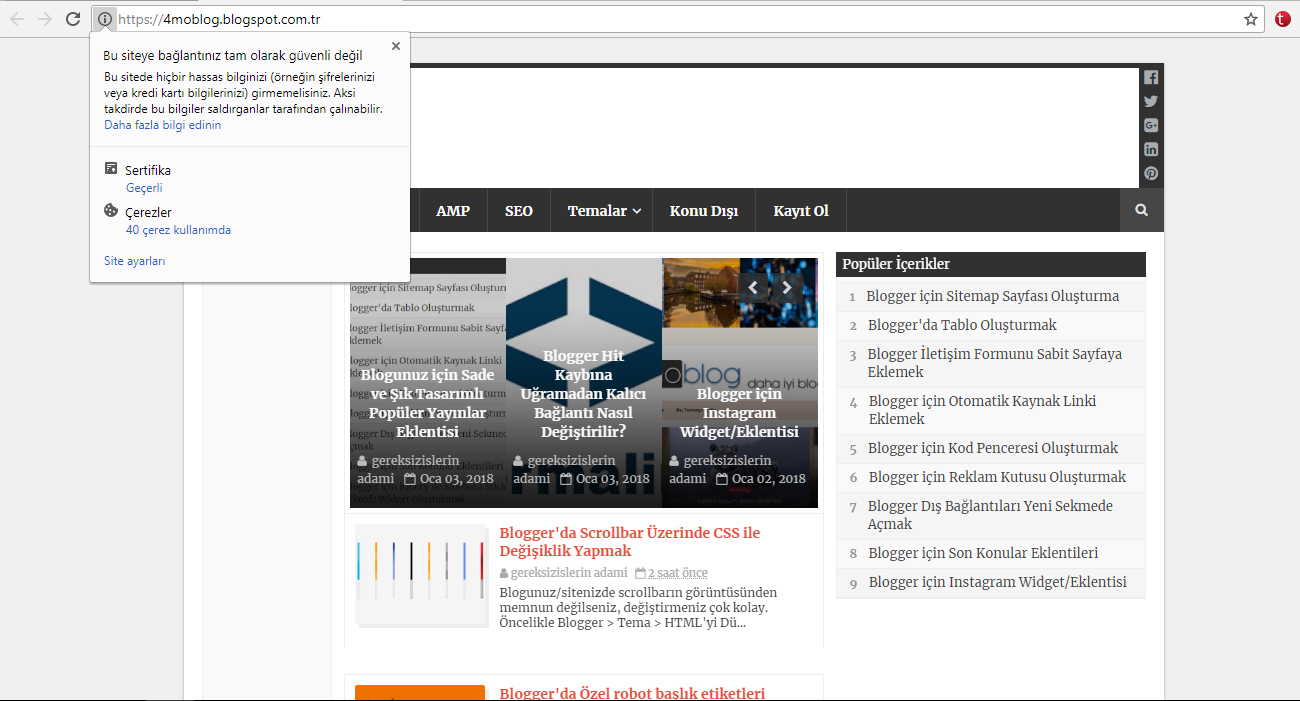Screen dimensions: 1300x701
Task: Open sidebar item Blogger için Instagram Widget/Eklentisi
Action: [x=997, y=582]
